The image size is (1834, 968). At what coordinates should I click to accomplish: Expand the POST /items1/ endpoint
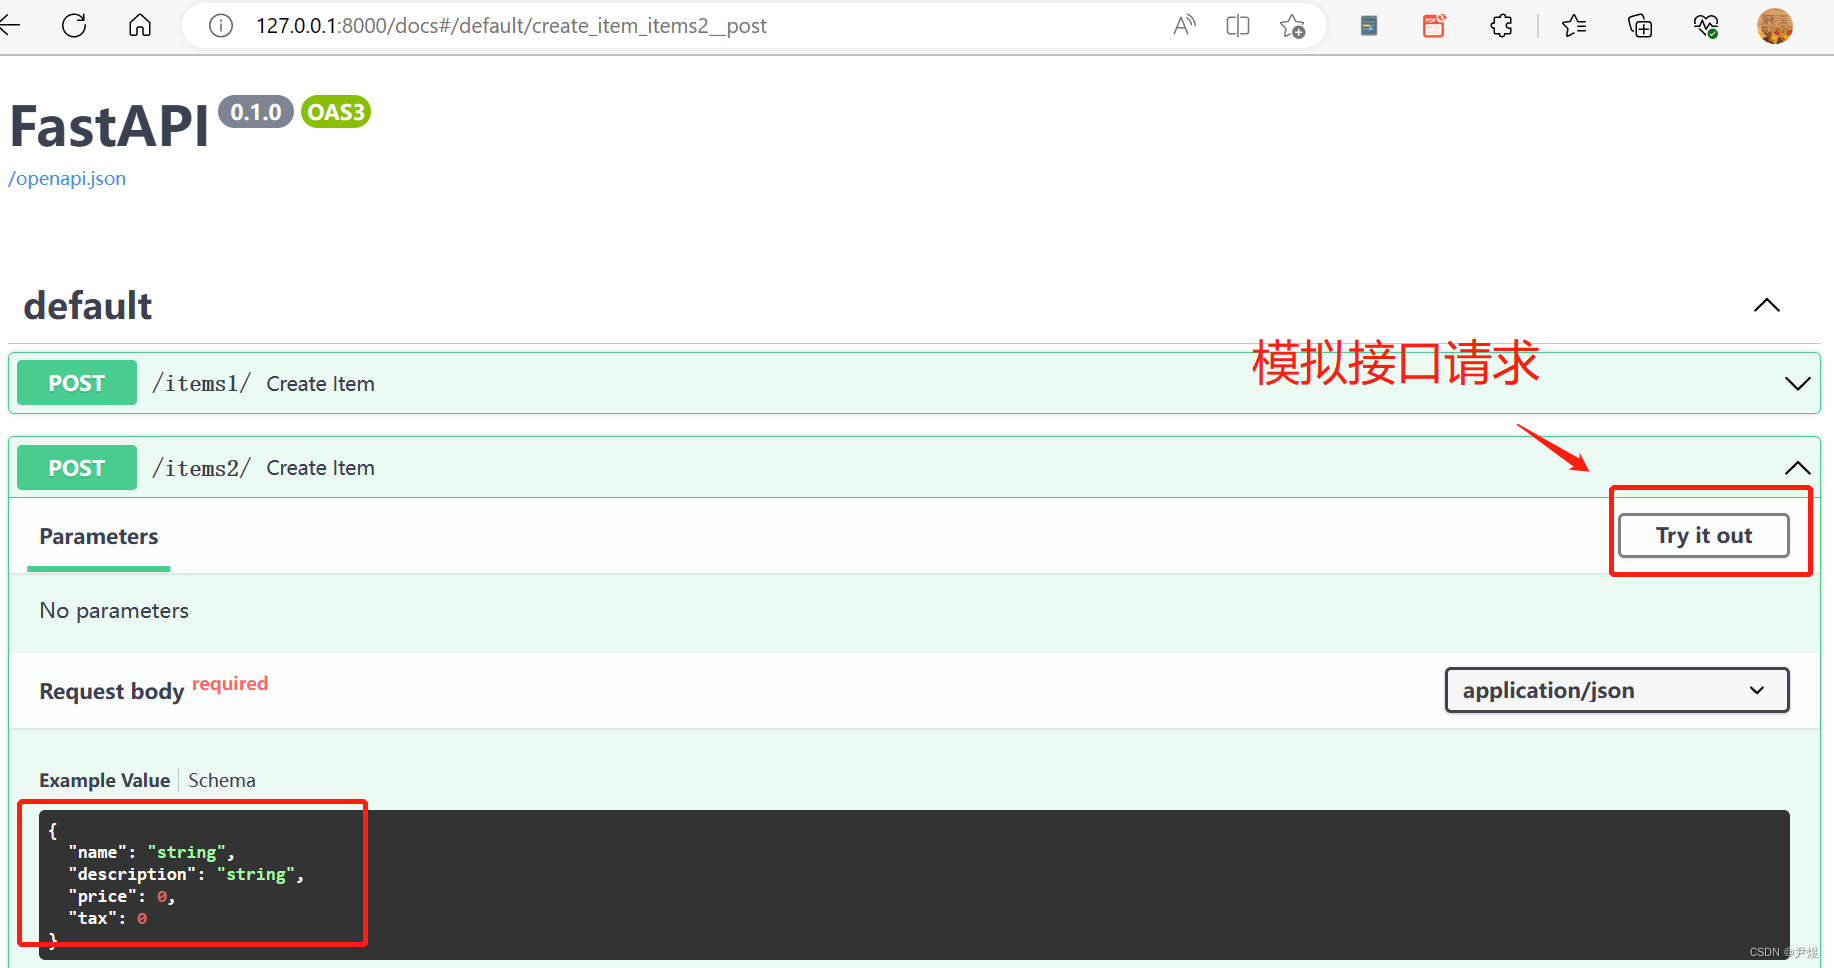pos(1797,383)
